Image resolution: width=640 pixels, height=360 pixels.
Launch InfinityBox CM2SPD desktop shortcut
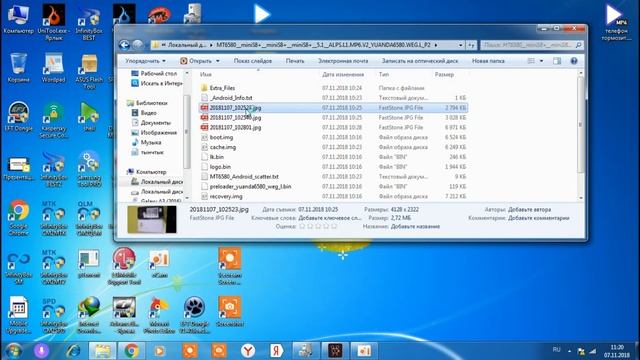53,316
